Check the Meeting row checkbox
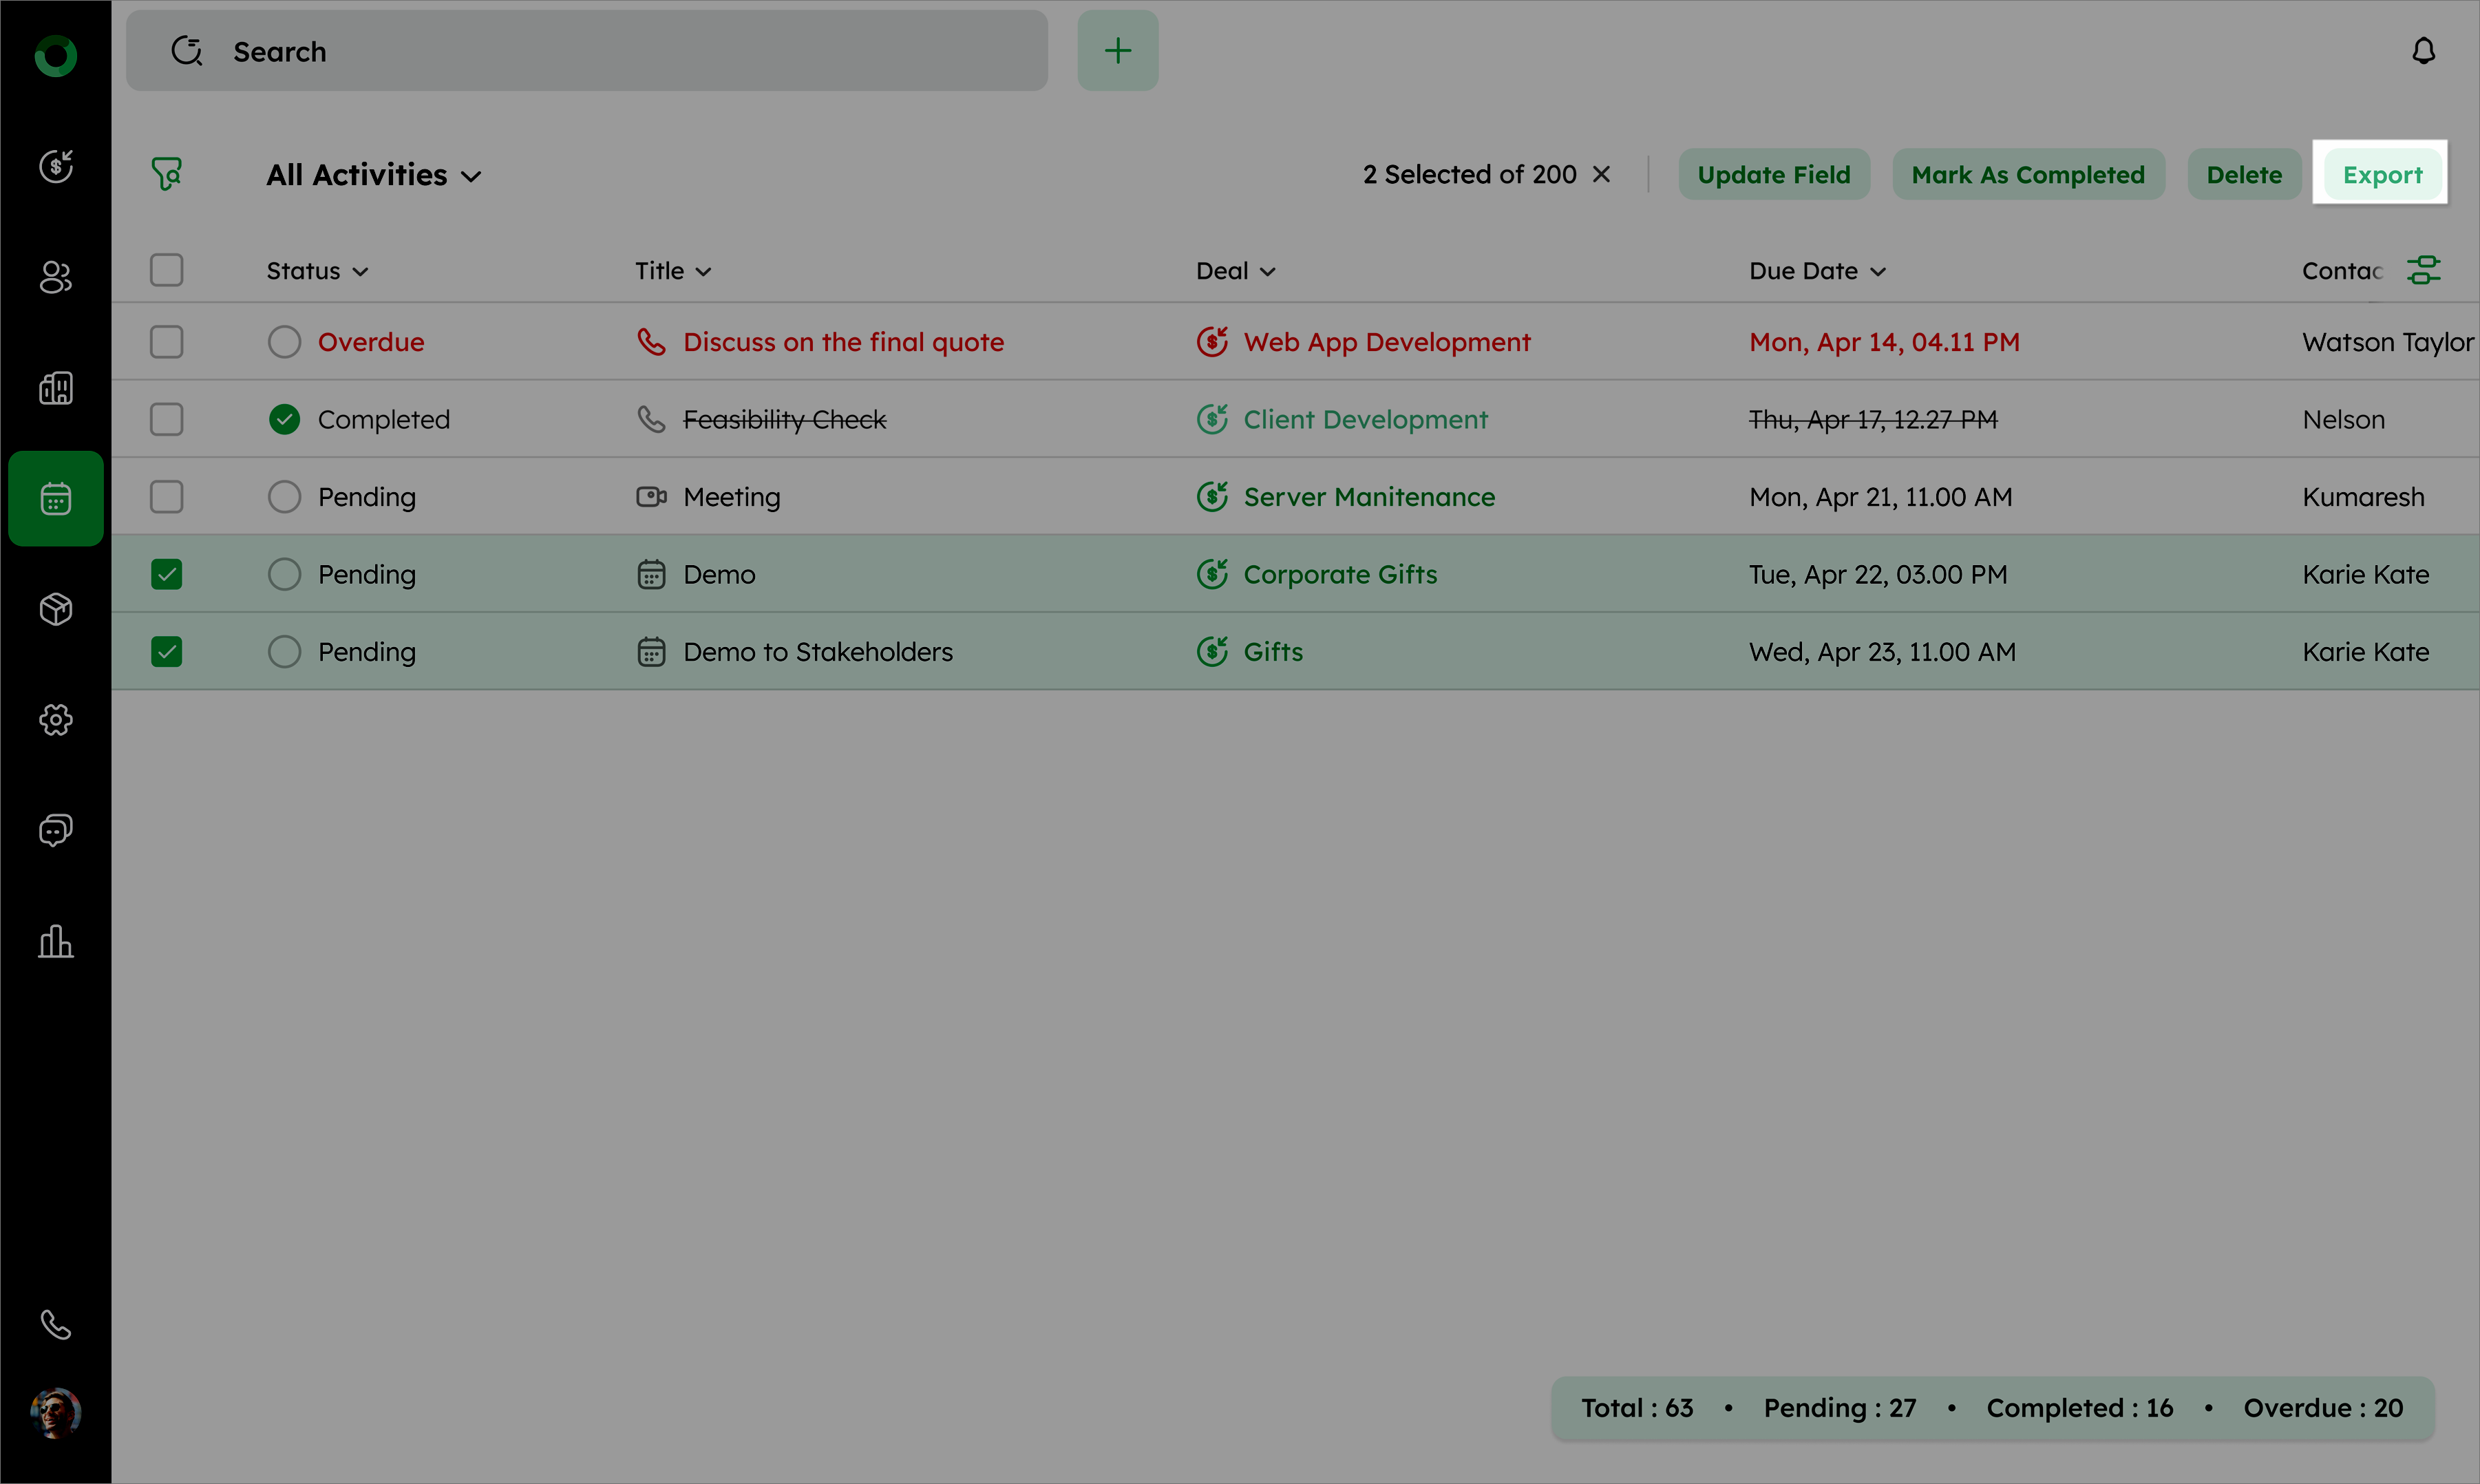 [x=167, y=497]
